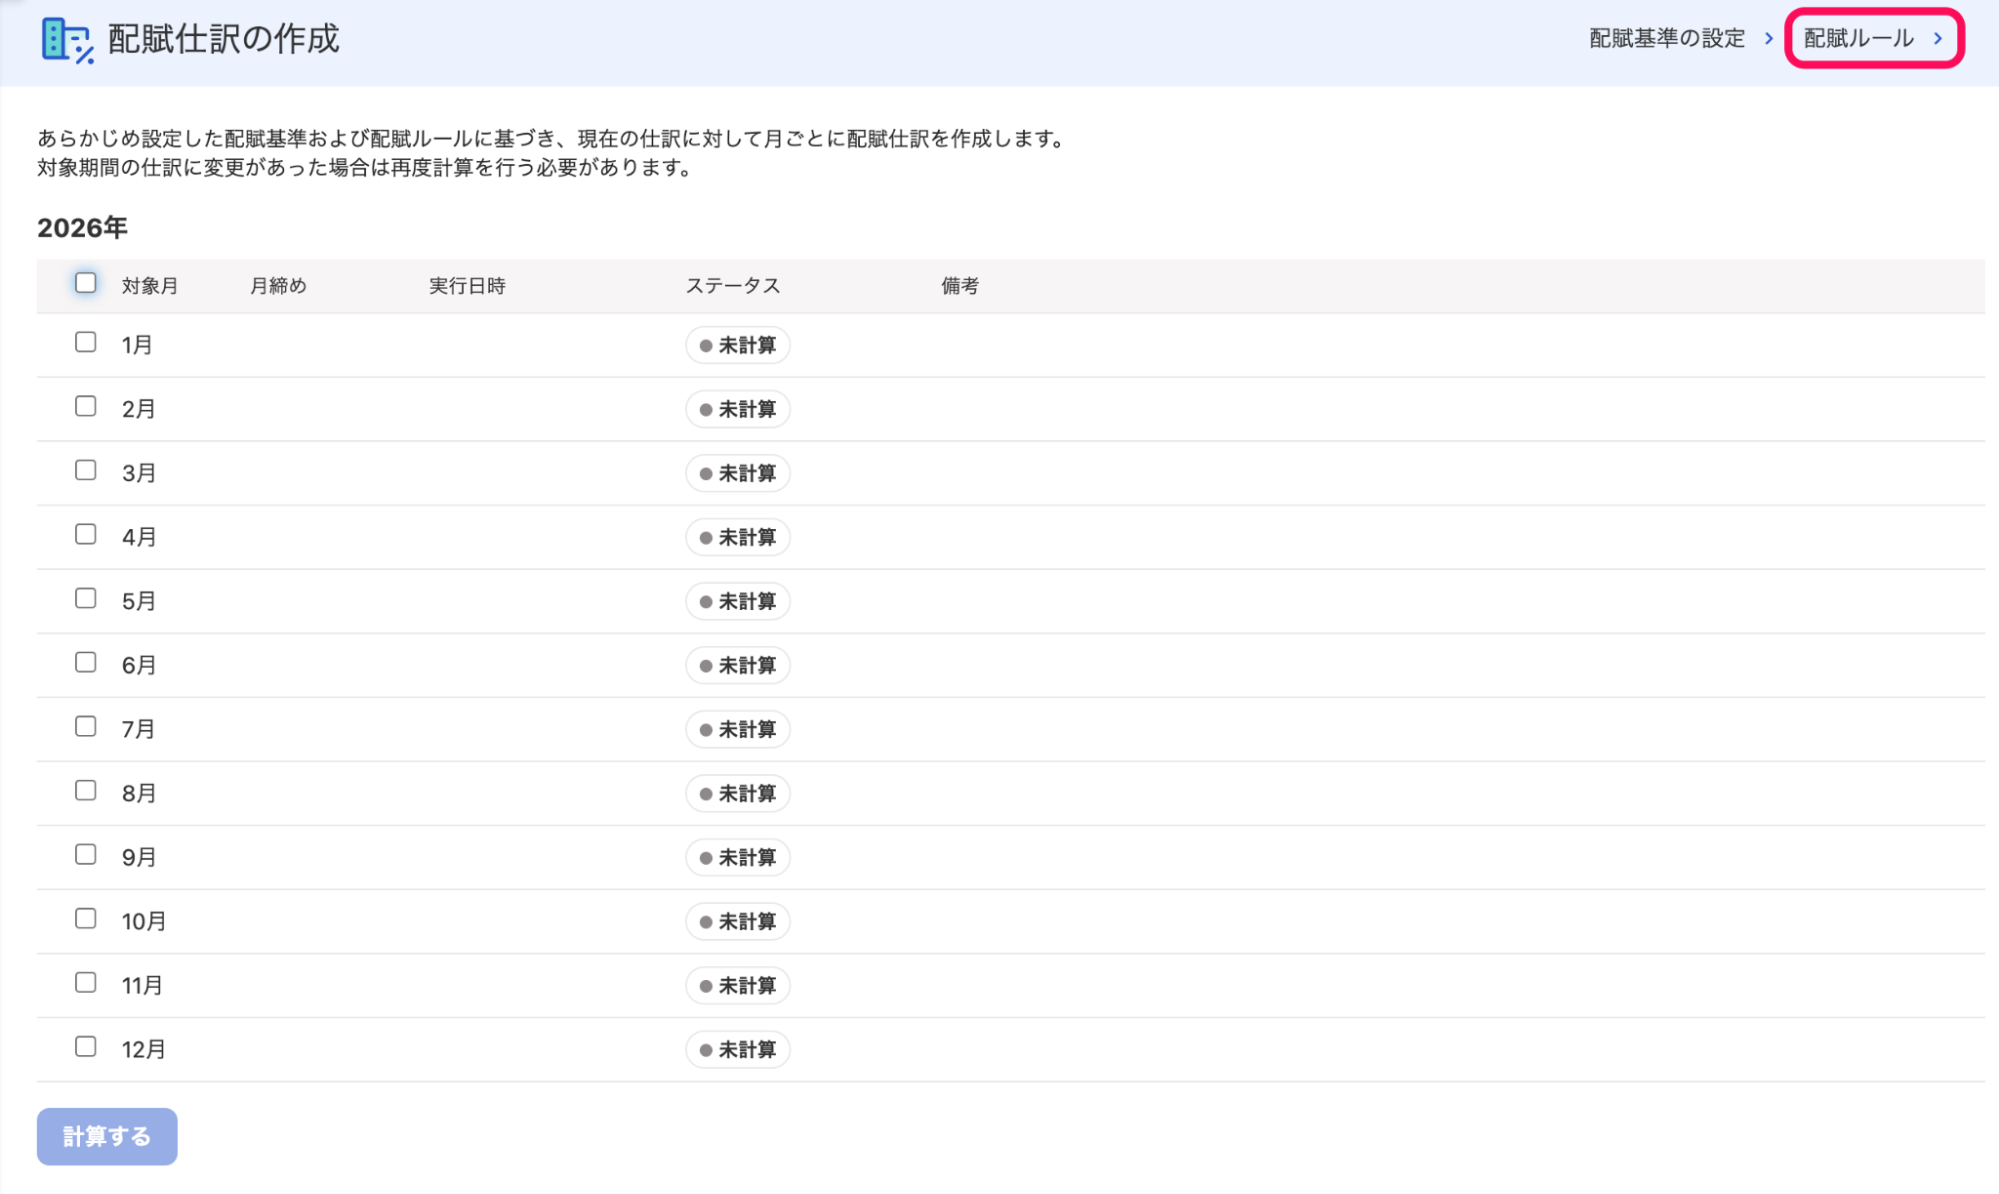This screenshot has height=1194, width=1999.
Task: Click the chevron beside 配賦ルール
Action: [1938, 38]
